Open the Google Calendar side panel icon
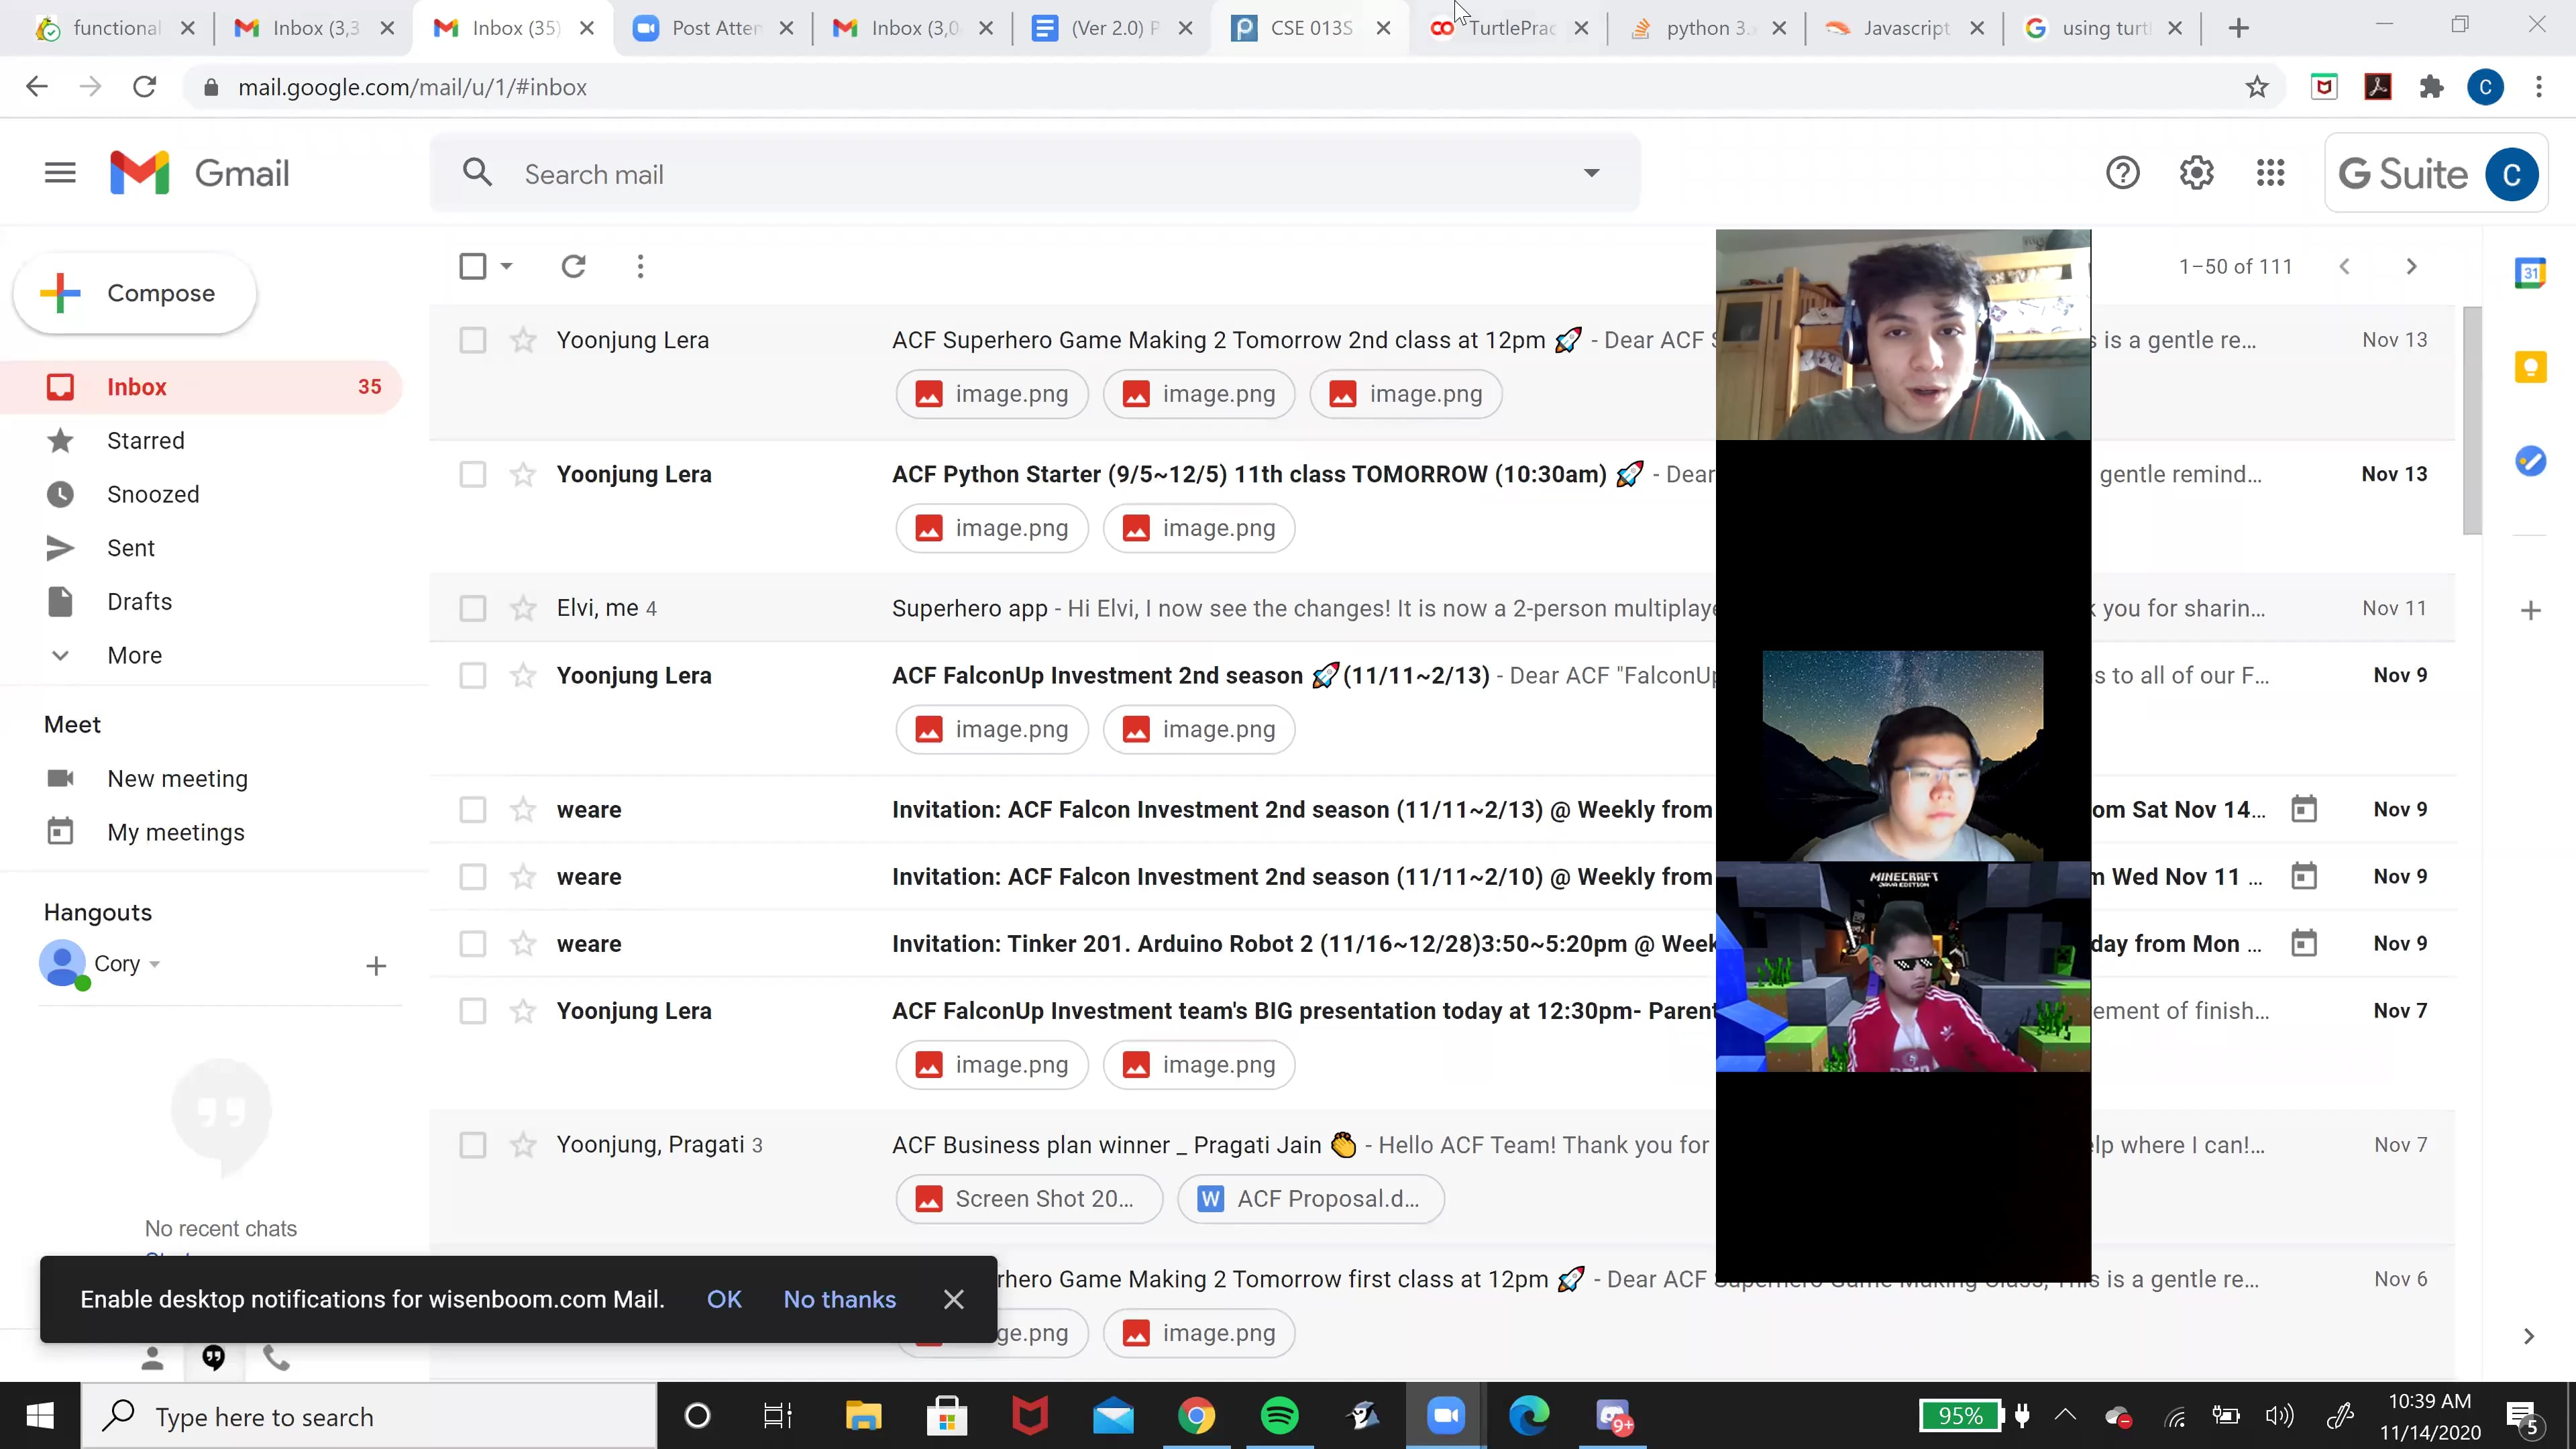The height and width of the screenshot is (1449, 2576). point(2530,272)
